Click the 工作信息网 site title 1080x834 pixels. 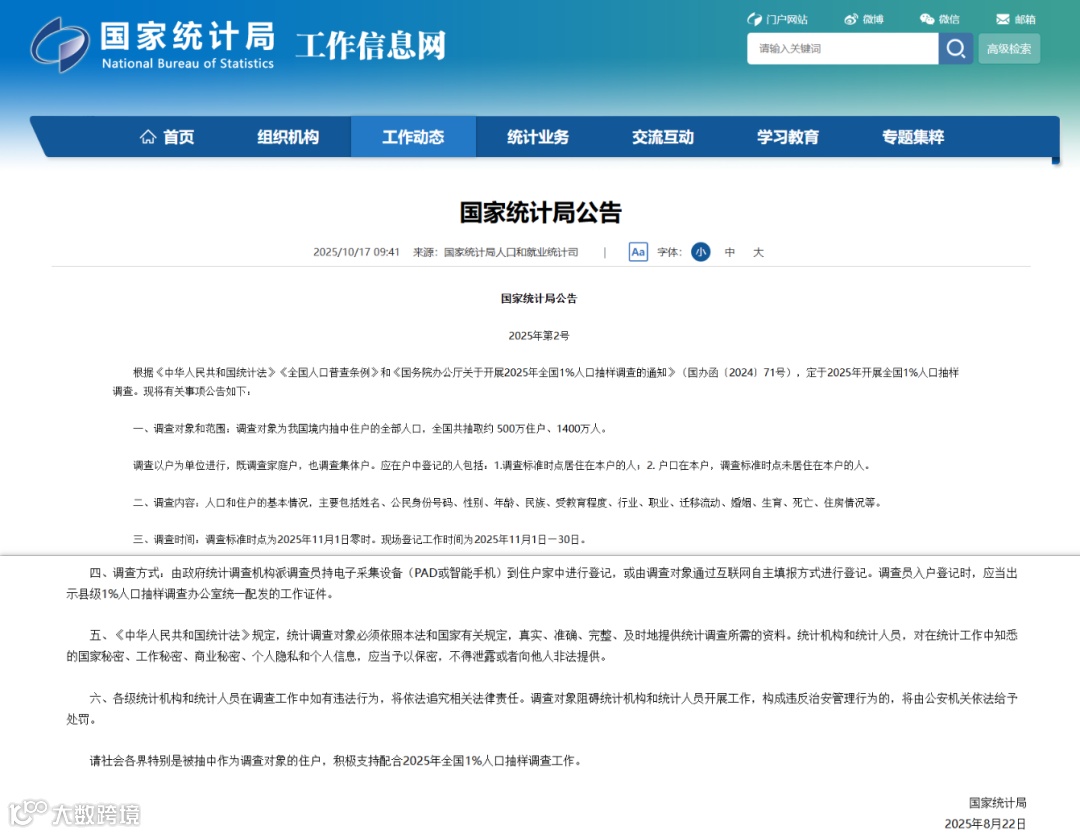tap(371, 45)
